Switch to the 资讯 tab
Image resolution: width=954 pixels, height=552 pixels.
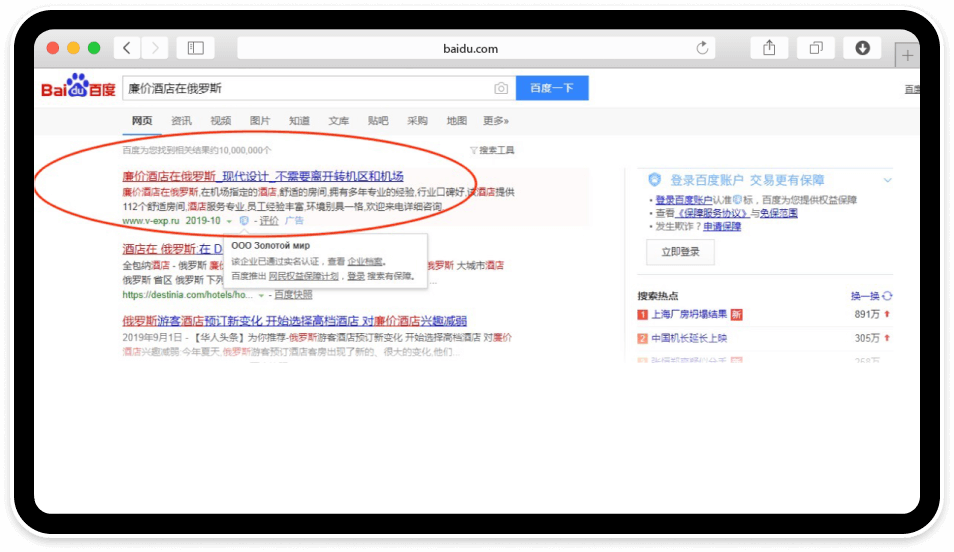pyautogui.click(x=181, y=121)
